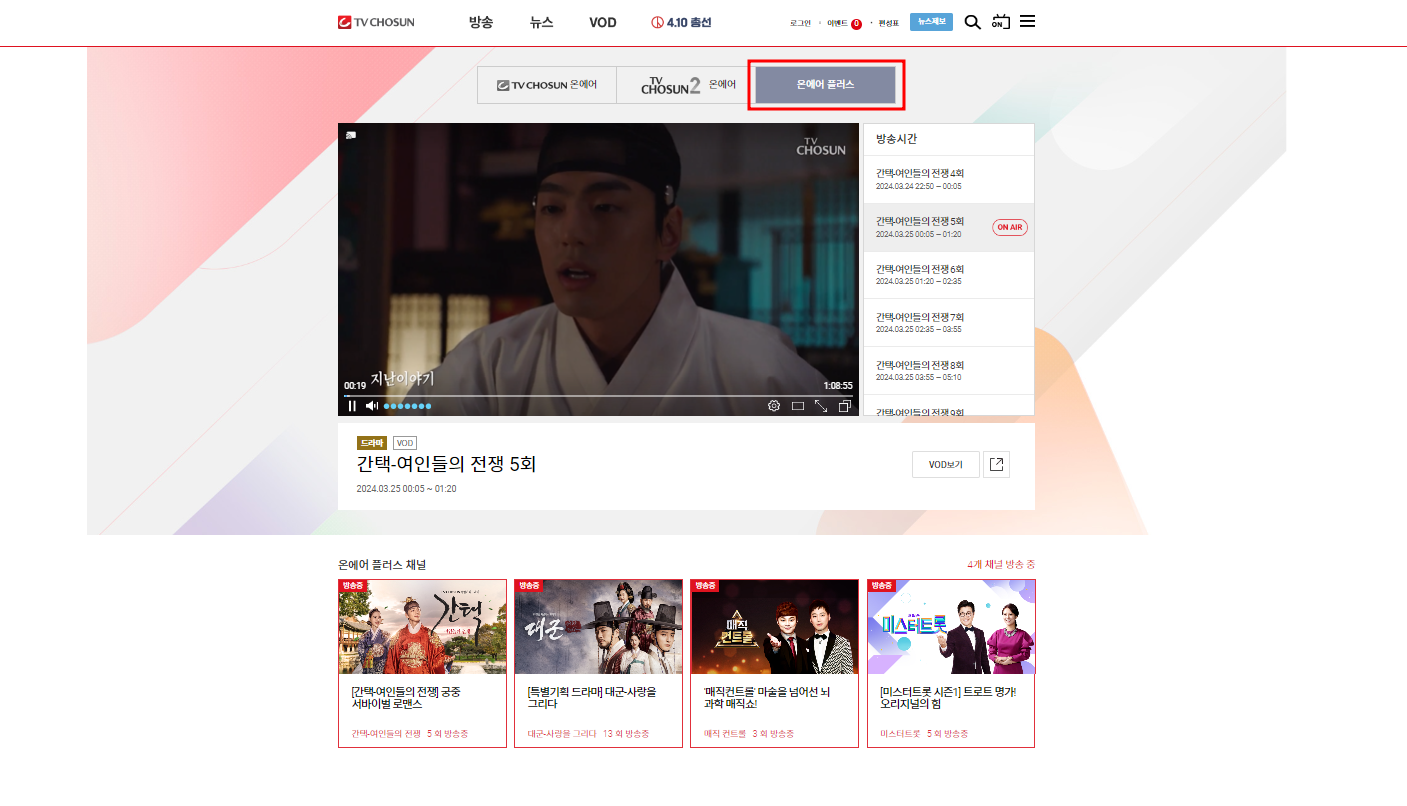The width and height of the screenshot is (1407, 806).
Task: Click title 매직컨트롤 마술을 넘어선 뇌과학 매직쇼
Action: [x=767, y=697]
